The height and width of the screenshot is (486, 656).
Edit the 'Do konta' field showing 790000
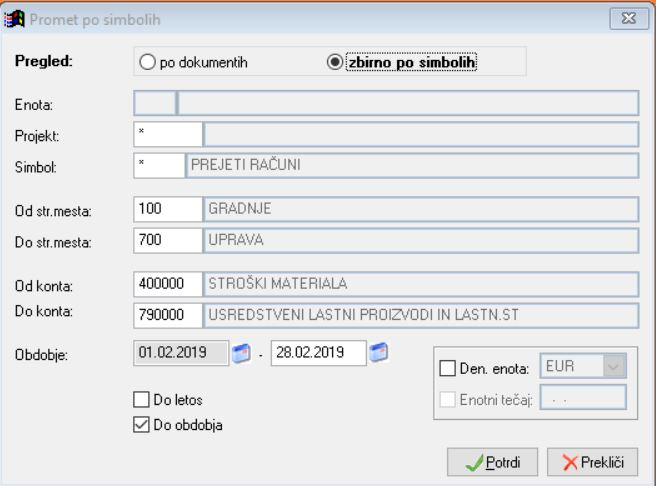[x=168, y=315]
